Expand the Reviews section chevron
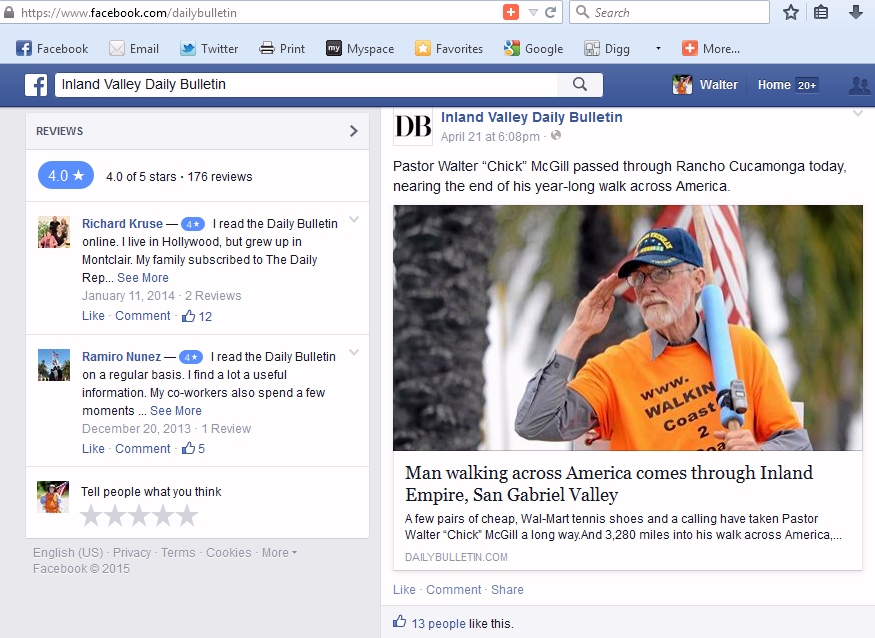 coord(353,131)
